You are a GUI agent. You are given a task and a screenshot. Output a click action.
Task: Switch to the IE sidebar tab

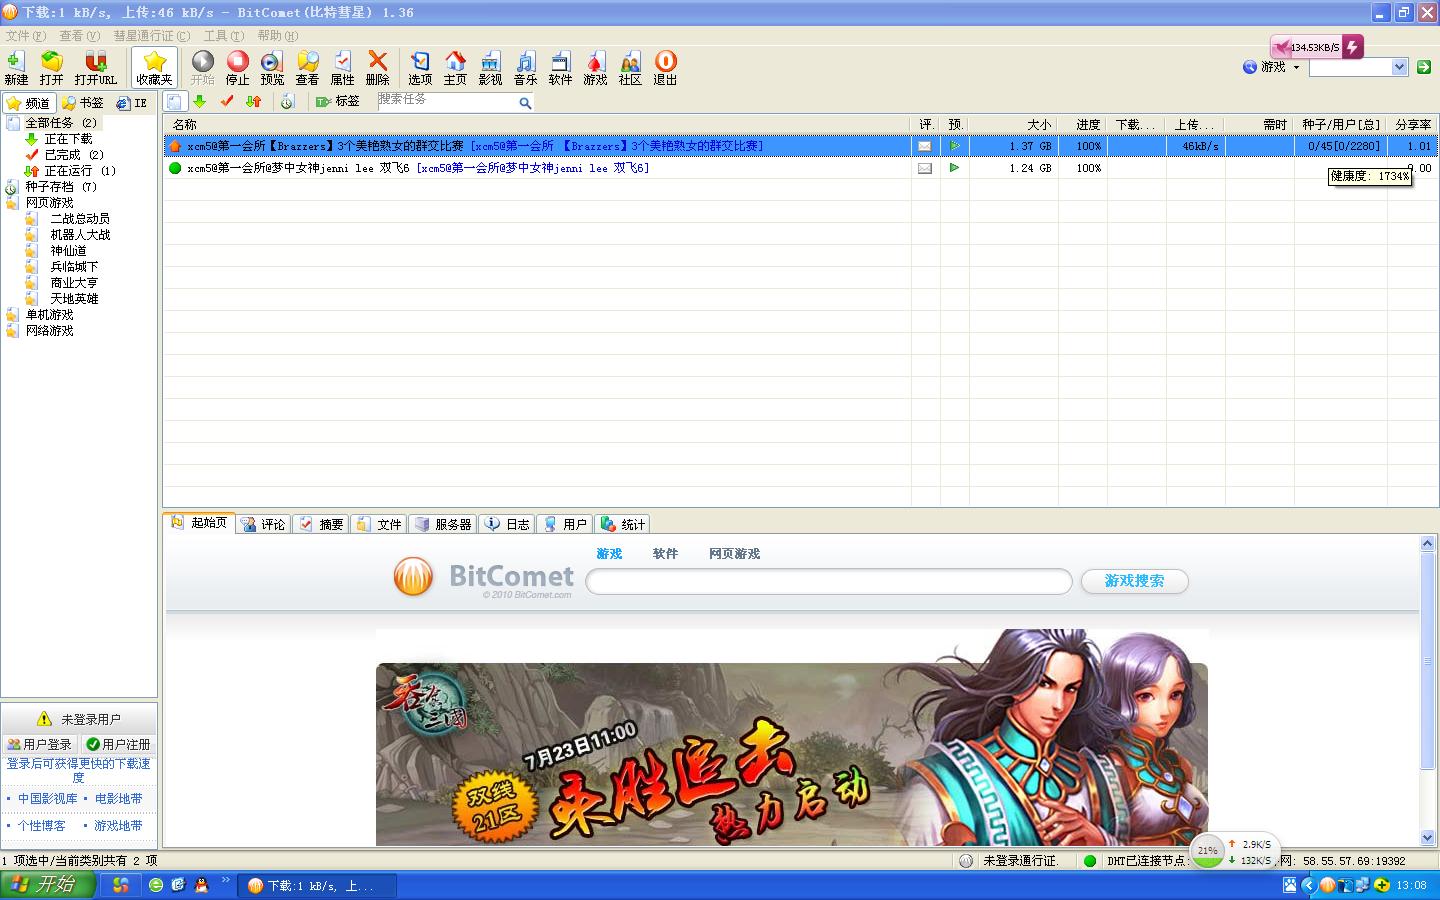(x=132, y=103)
